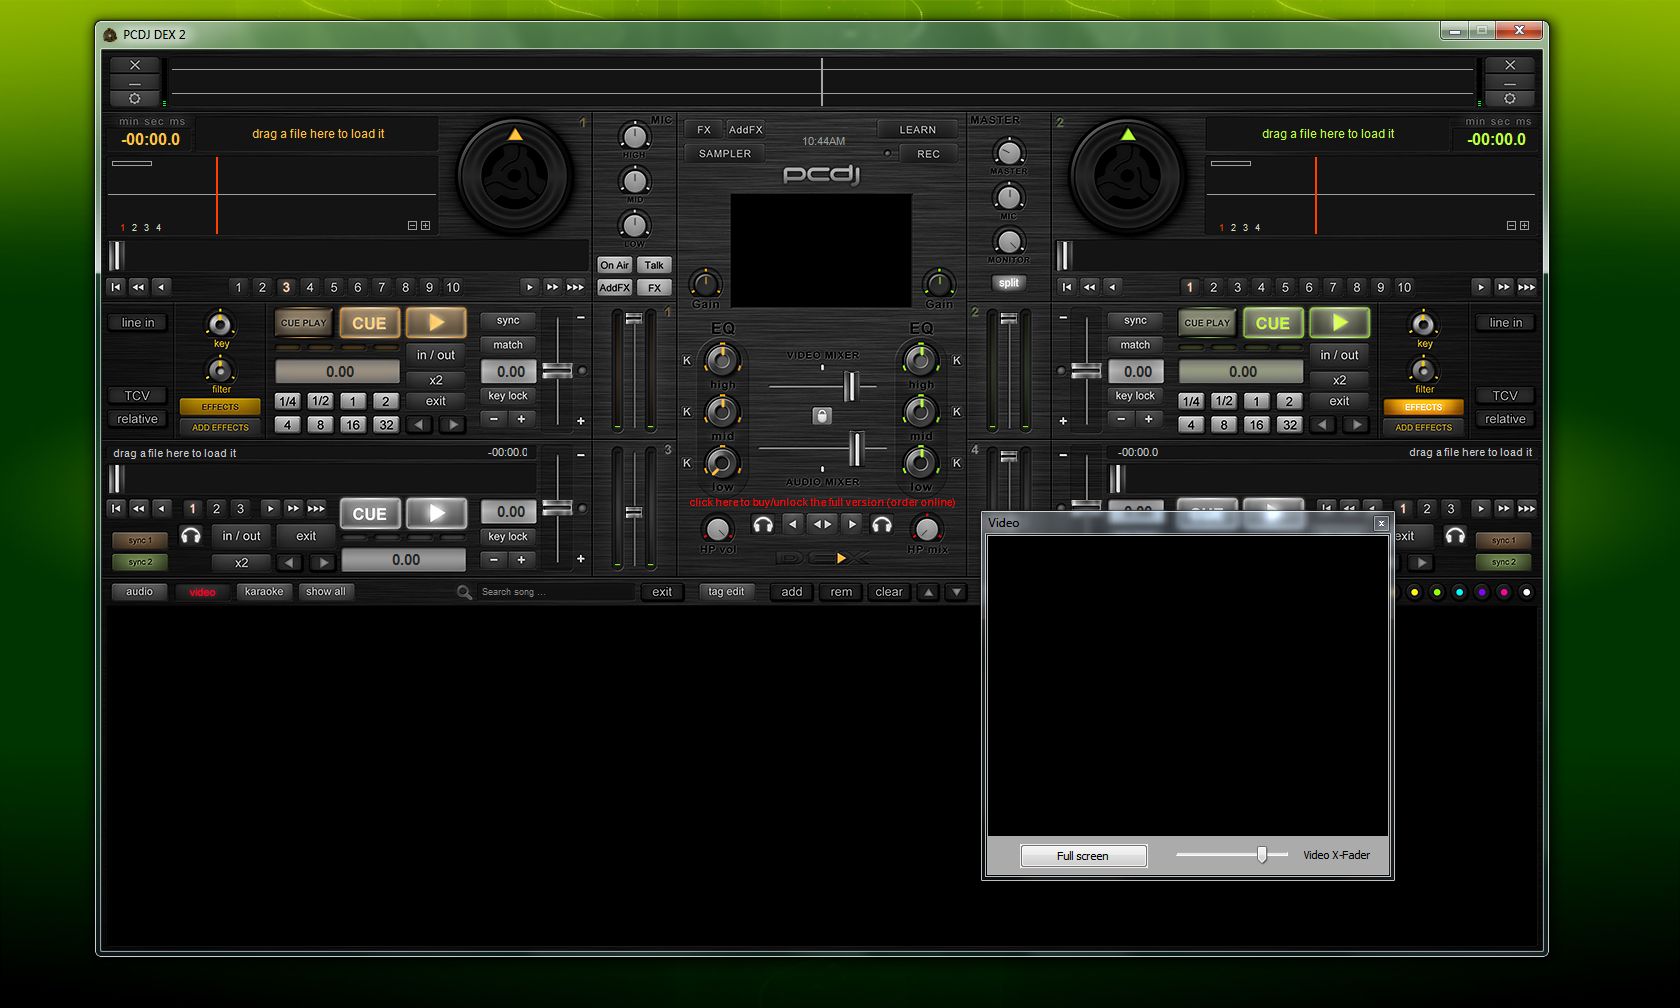Viewport: 1680px width, 1008px height.
Task: Click deck 2 low EQ kill K button
Action: pyautogui.click(x=957, y=463)
